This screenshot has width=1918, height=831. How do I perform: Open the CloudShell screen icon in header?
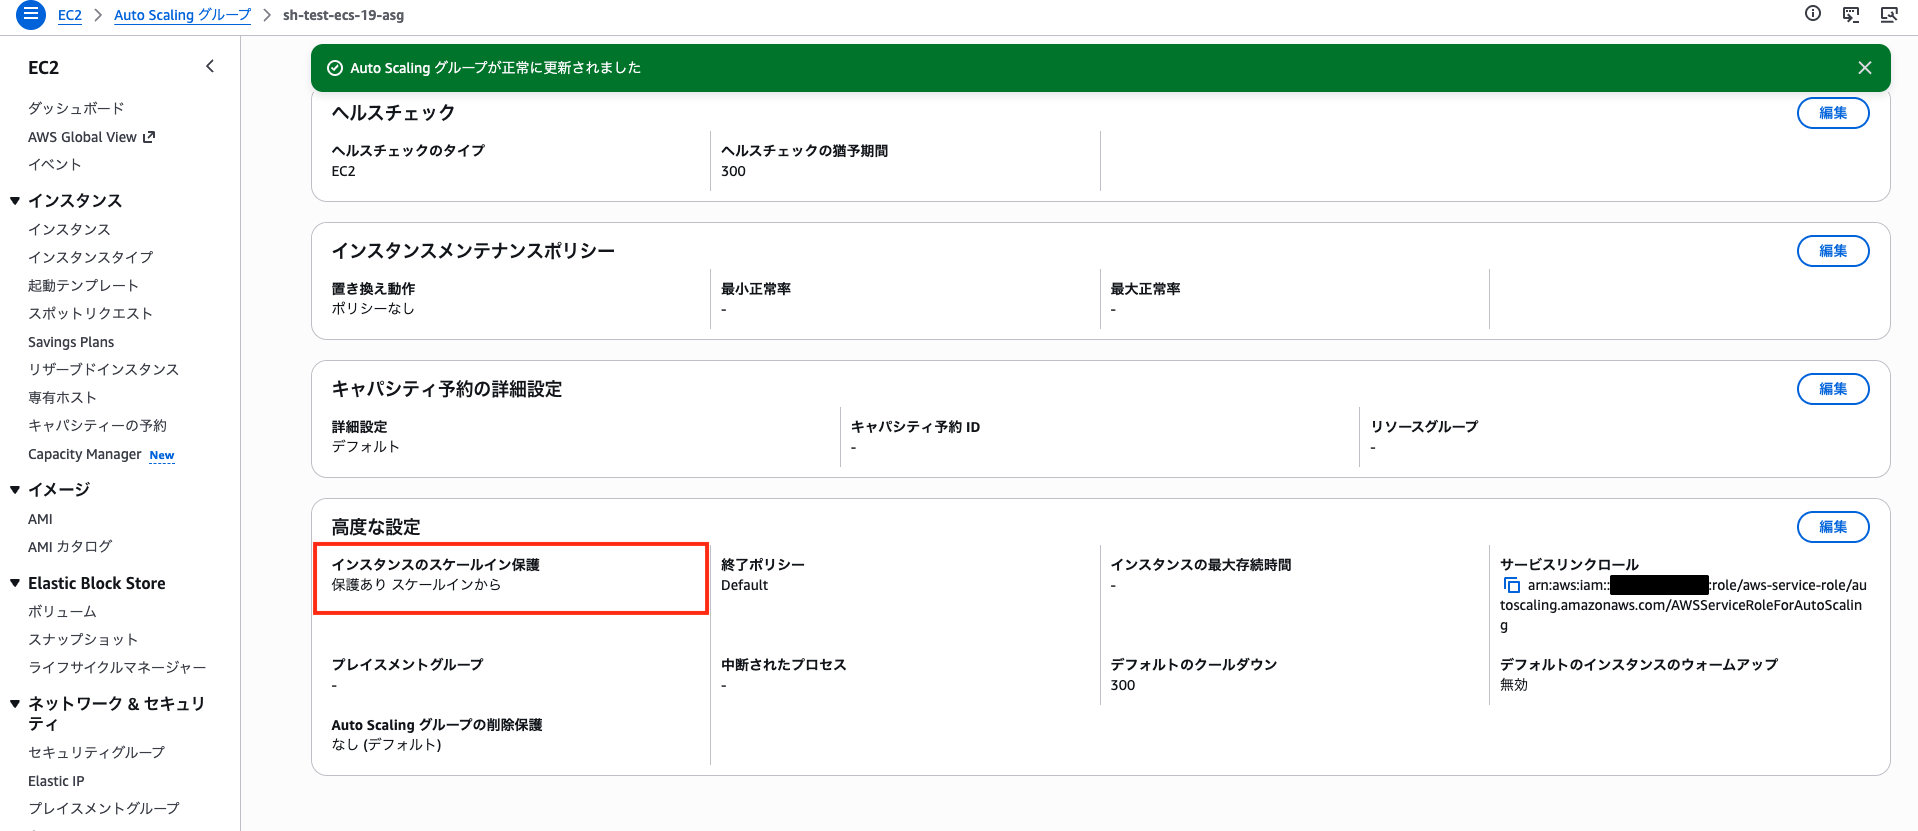[x=1851, y=14]
